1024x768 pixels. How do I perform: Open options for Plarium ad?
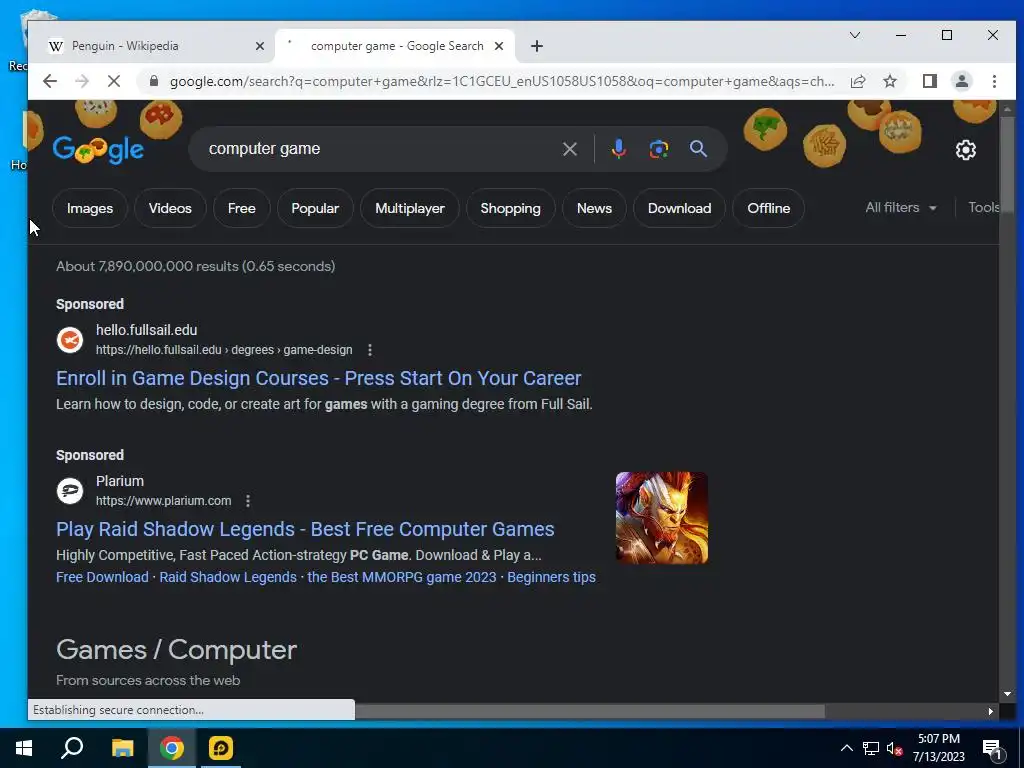pyautogui.click(x=248, y=501)
